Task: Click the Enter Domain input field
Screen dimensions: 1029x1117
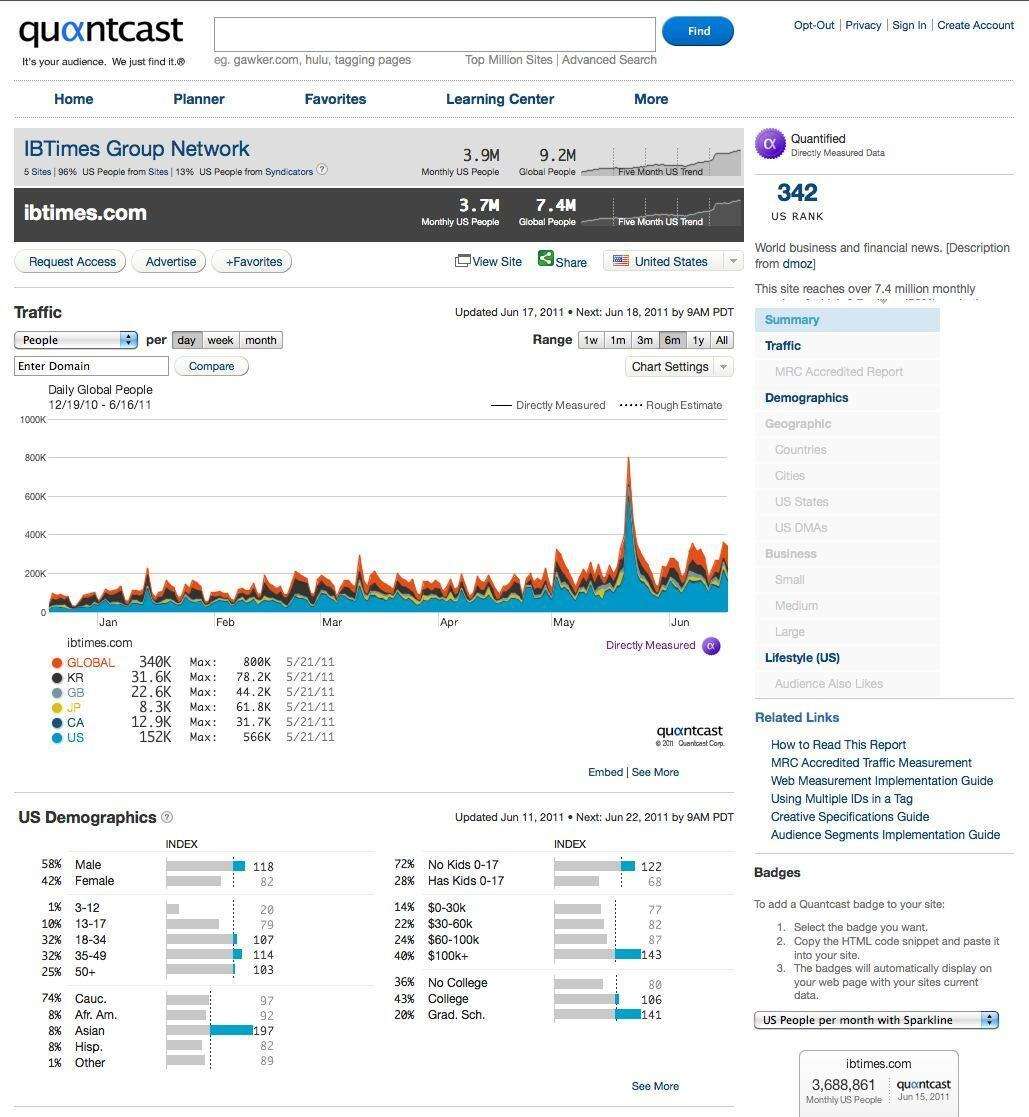Action: click(x=91, y=366)
